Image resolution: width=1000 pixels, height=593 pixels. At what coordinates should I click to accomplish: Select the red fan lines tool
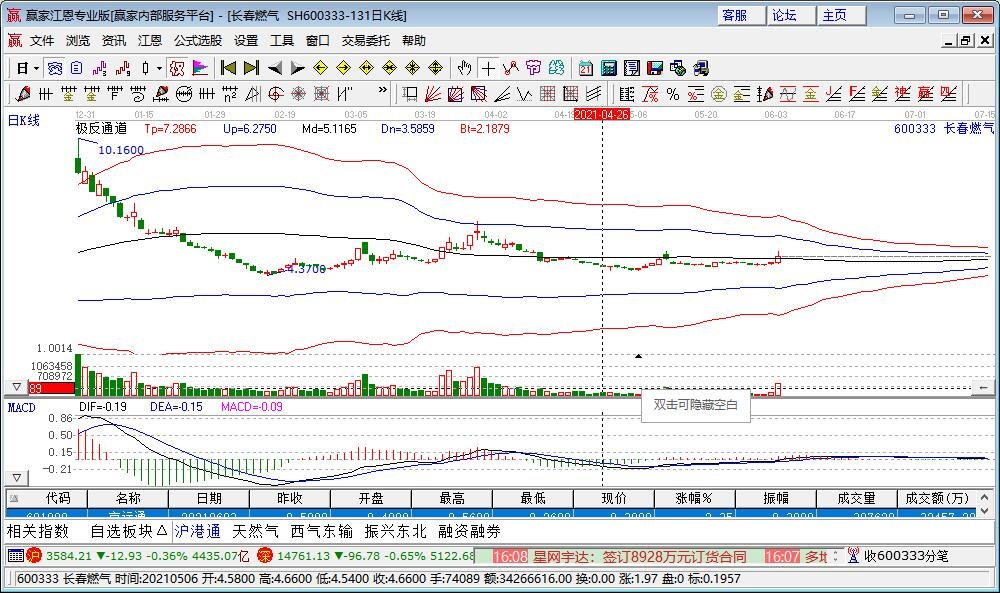coord(432,94)
